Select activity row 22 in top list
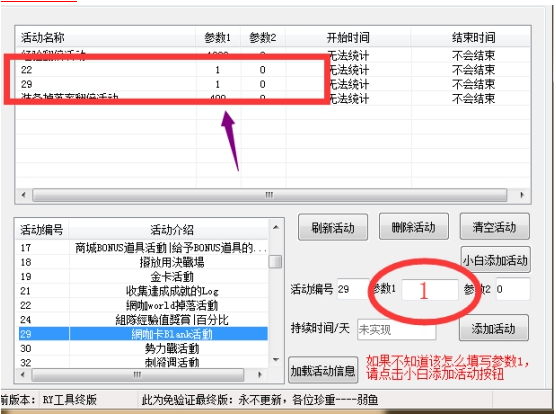The image size is (556, 414). click(273, 70)
